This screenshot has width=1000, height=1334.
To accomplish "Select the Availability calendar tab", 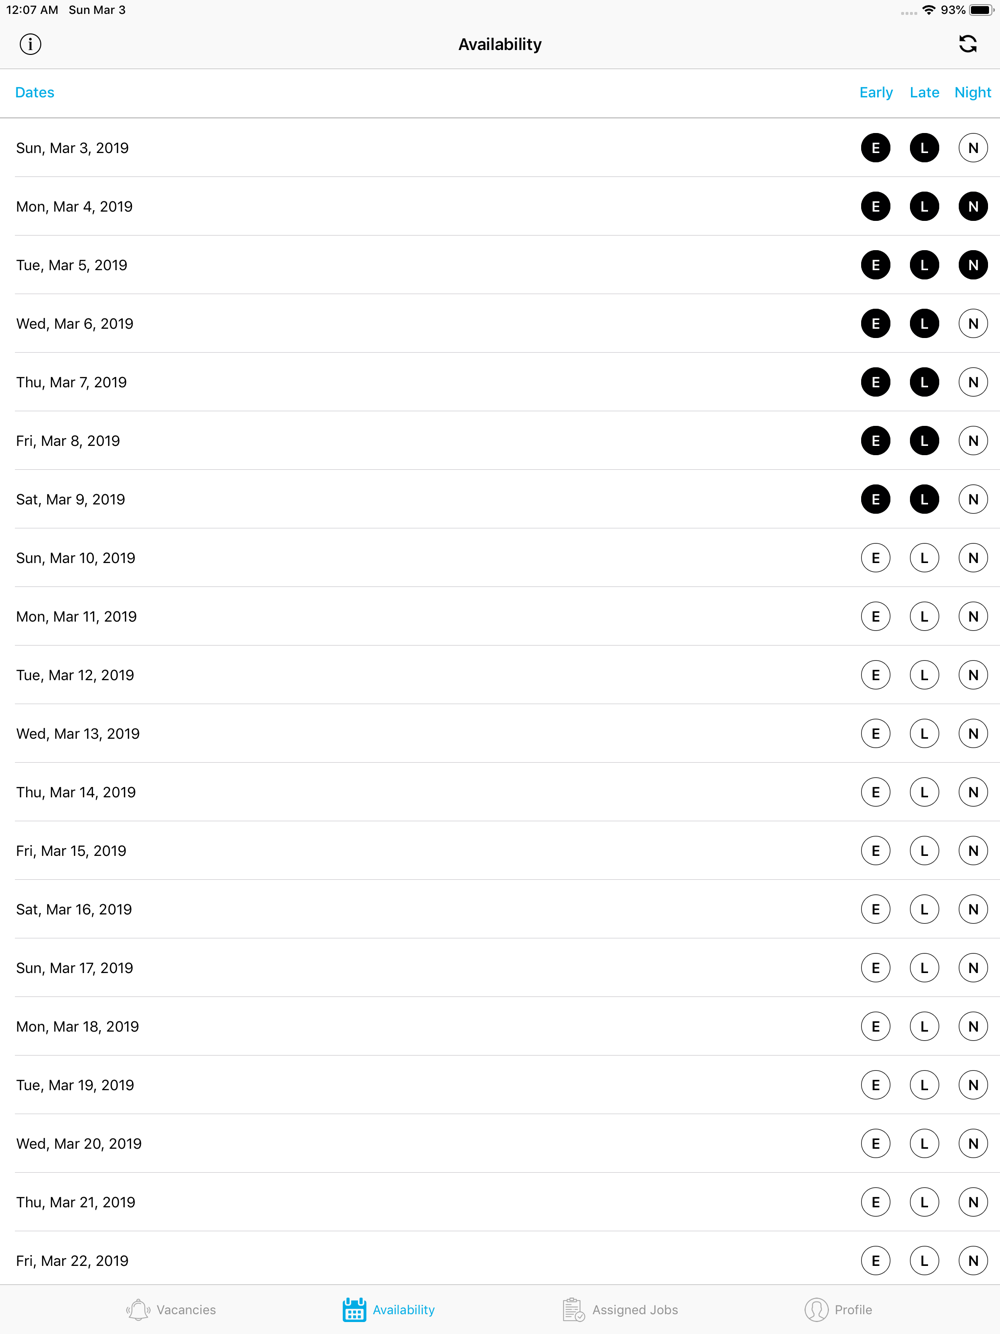I will click(x=388, y=1309).
